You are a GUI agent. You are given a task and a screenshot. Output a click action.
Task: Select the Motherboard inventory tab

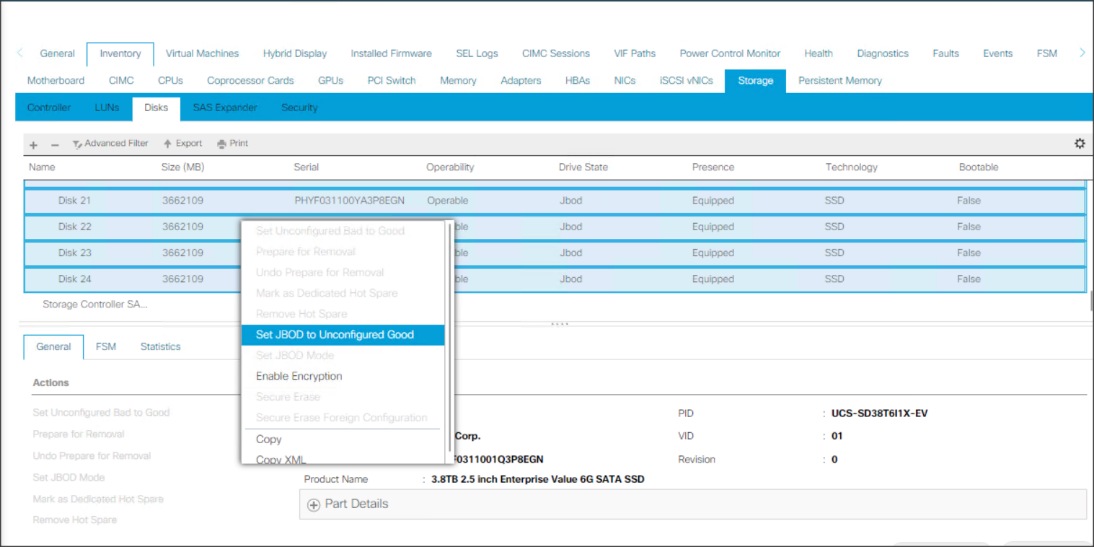pyautogui.click(x=56, y=80)
